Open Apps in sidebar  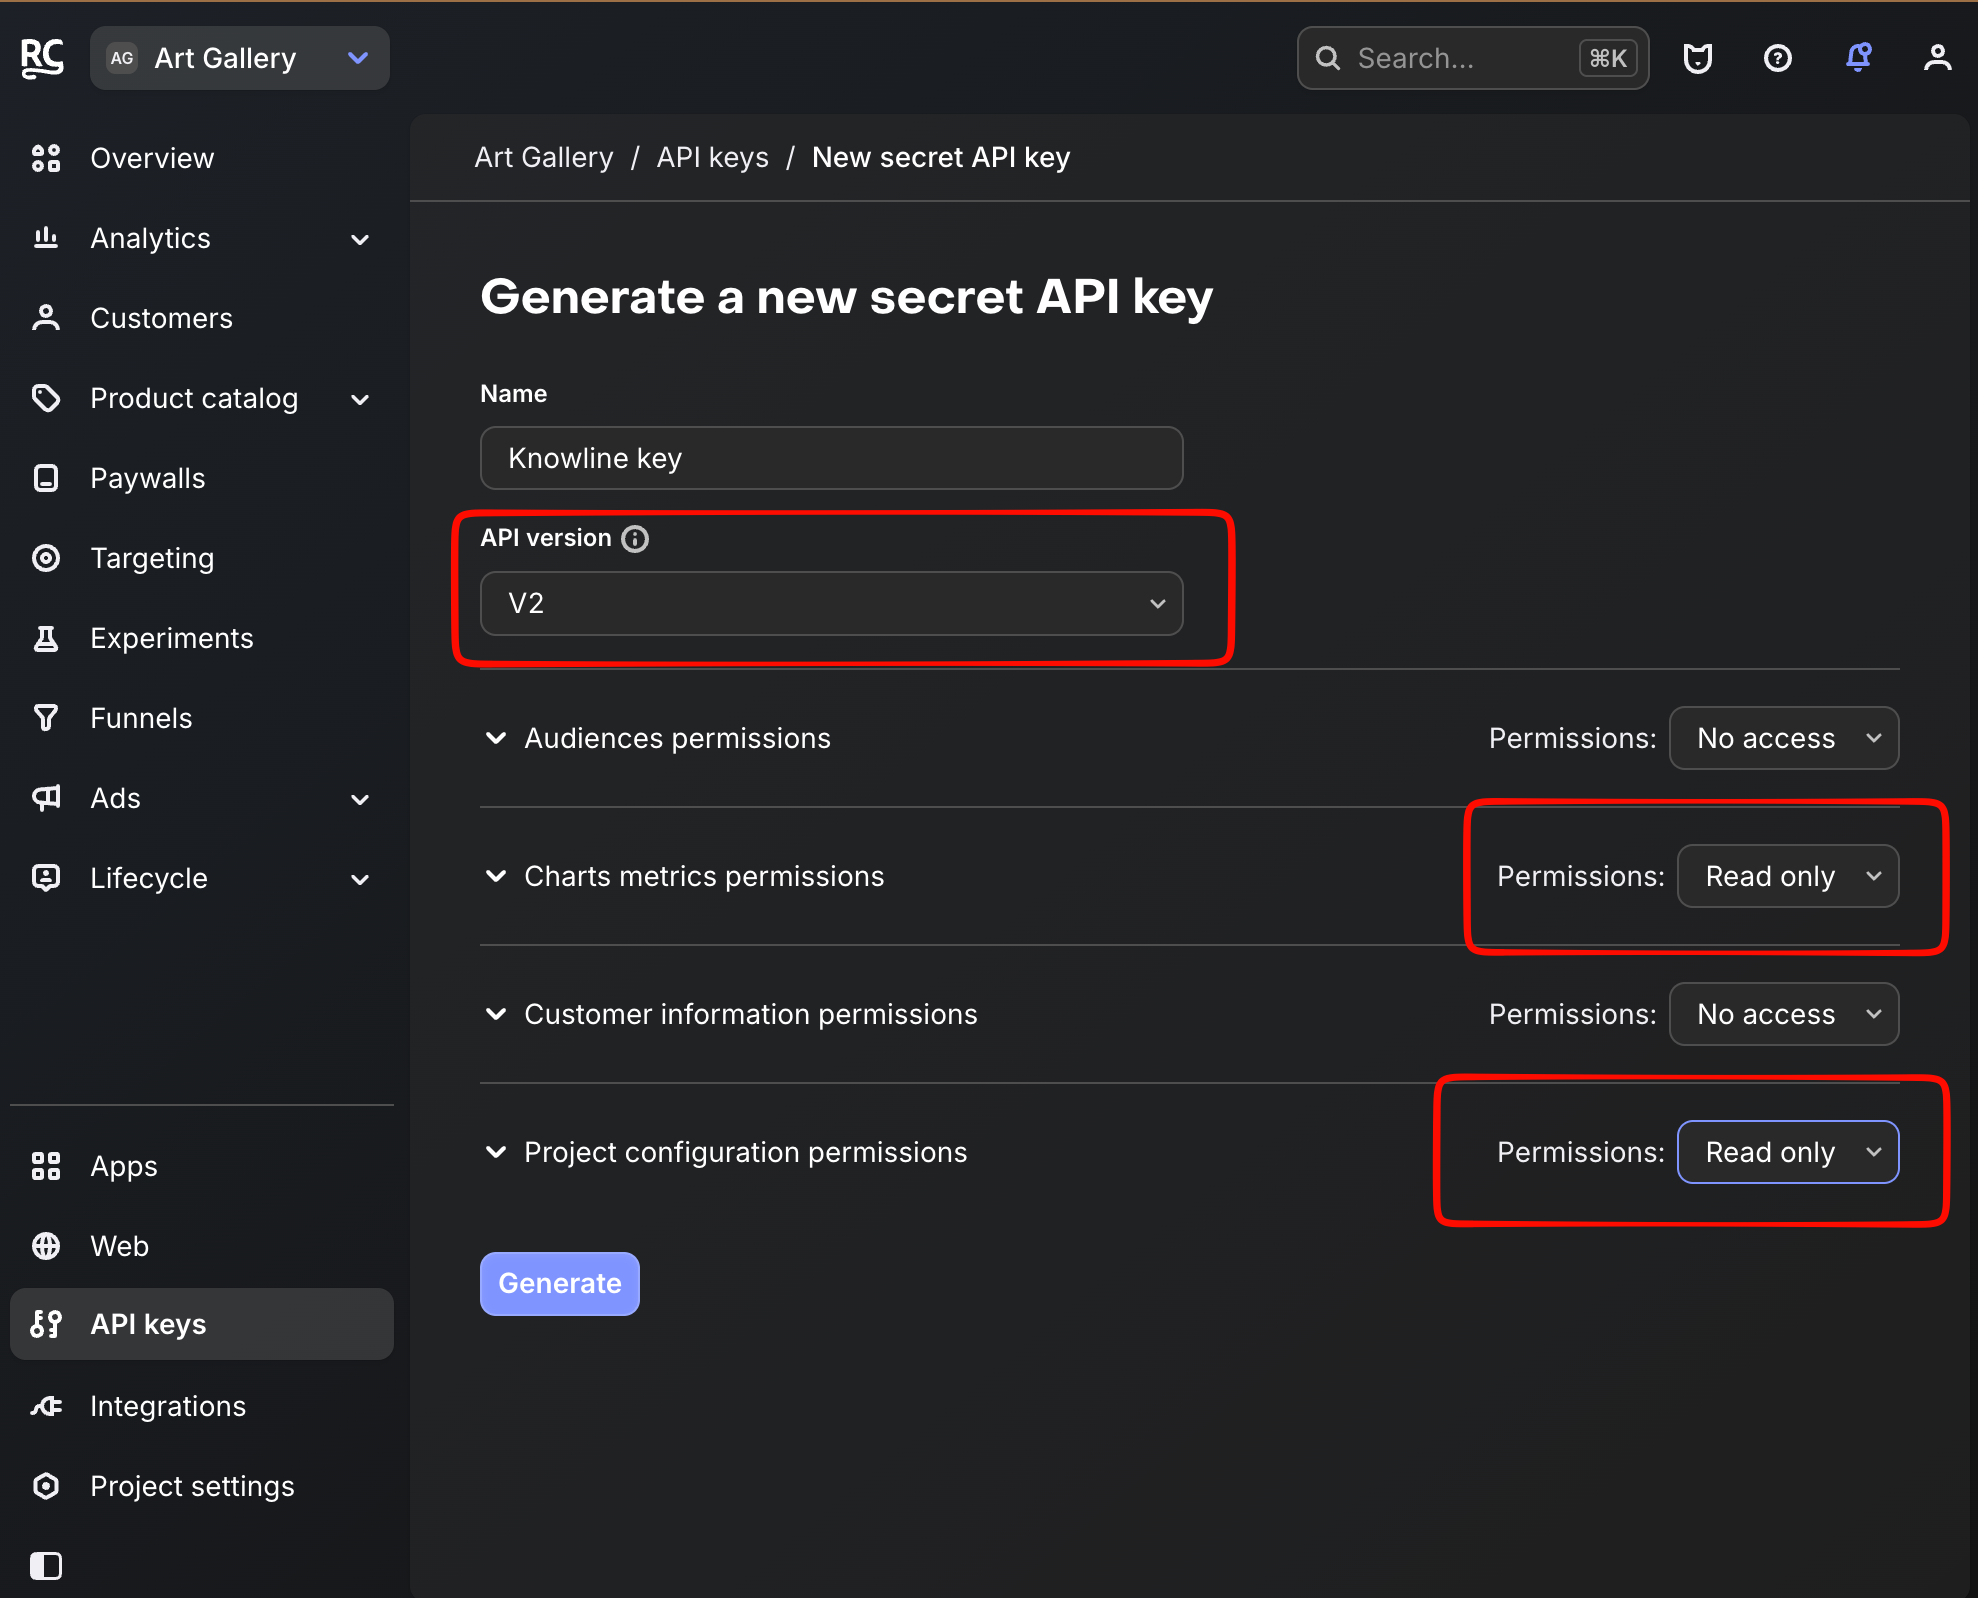tap(201, 1166)
